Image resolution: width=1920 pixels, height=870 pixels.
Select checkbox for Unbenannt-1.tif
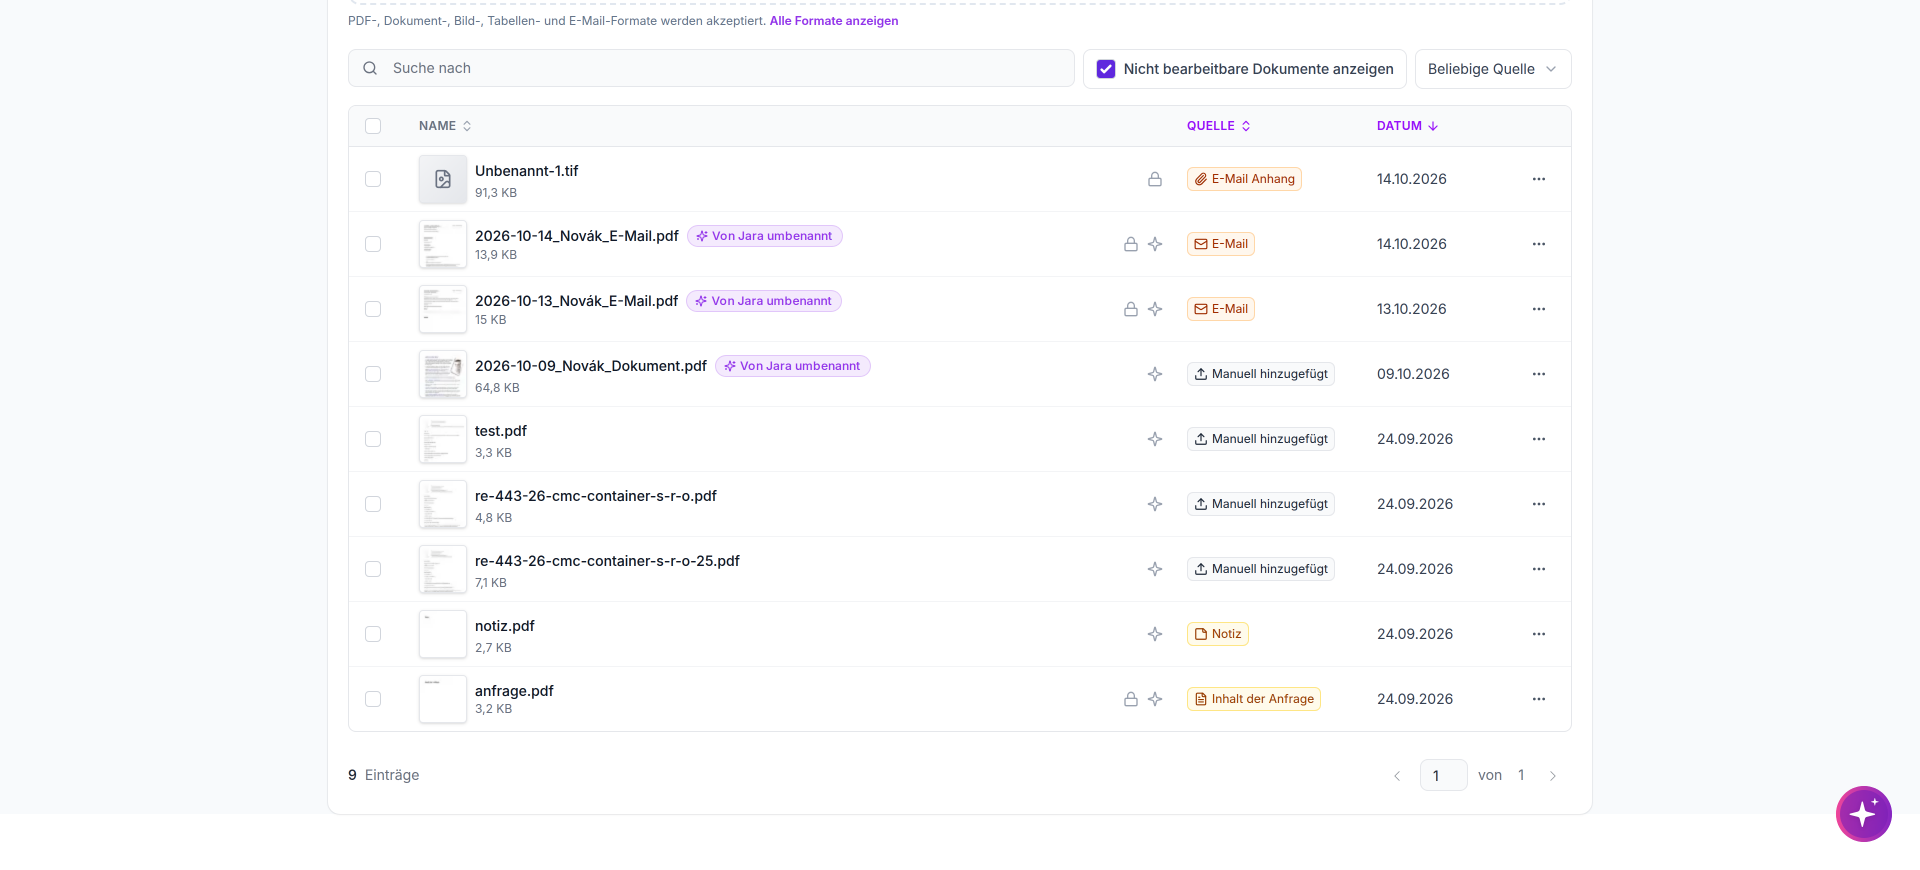(373, 179)
